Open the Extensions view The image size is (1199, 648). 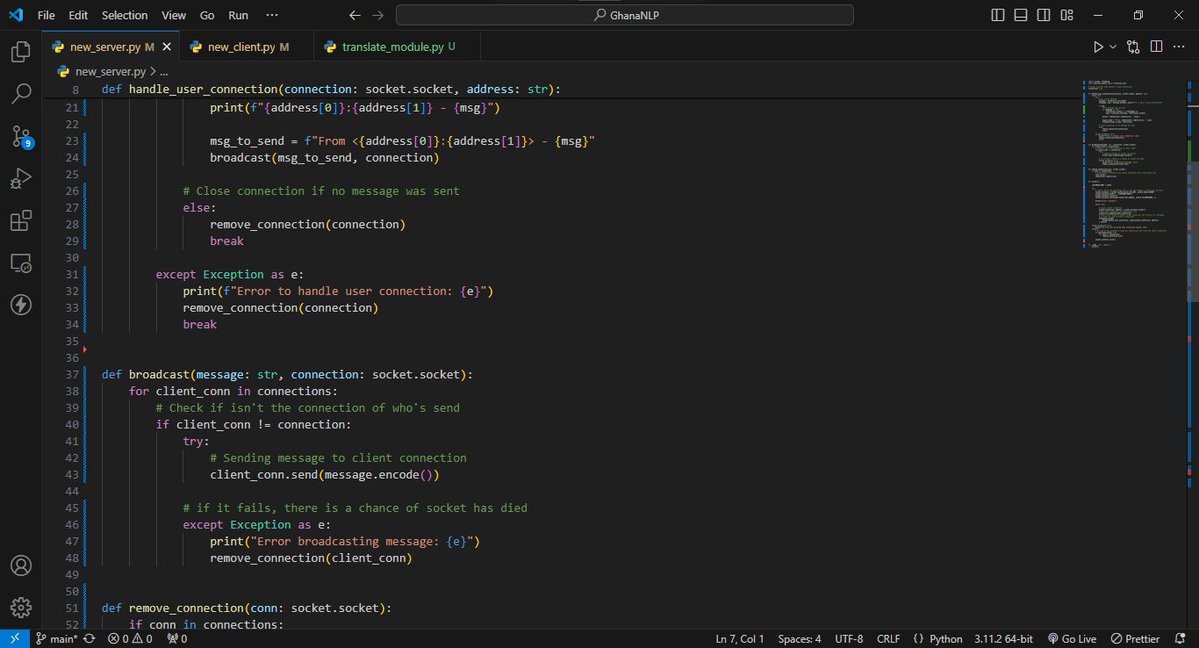tap(21, 220)
